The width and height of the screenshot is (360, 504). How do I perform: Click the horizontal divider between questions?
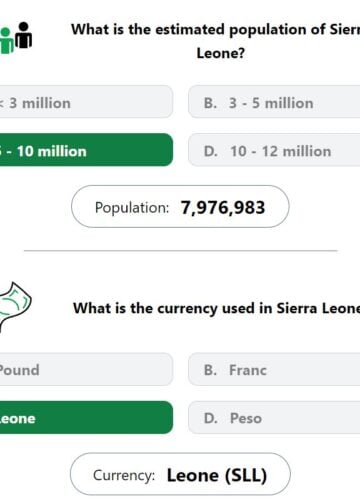(x=181, y=250)
